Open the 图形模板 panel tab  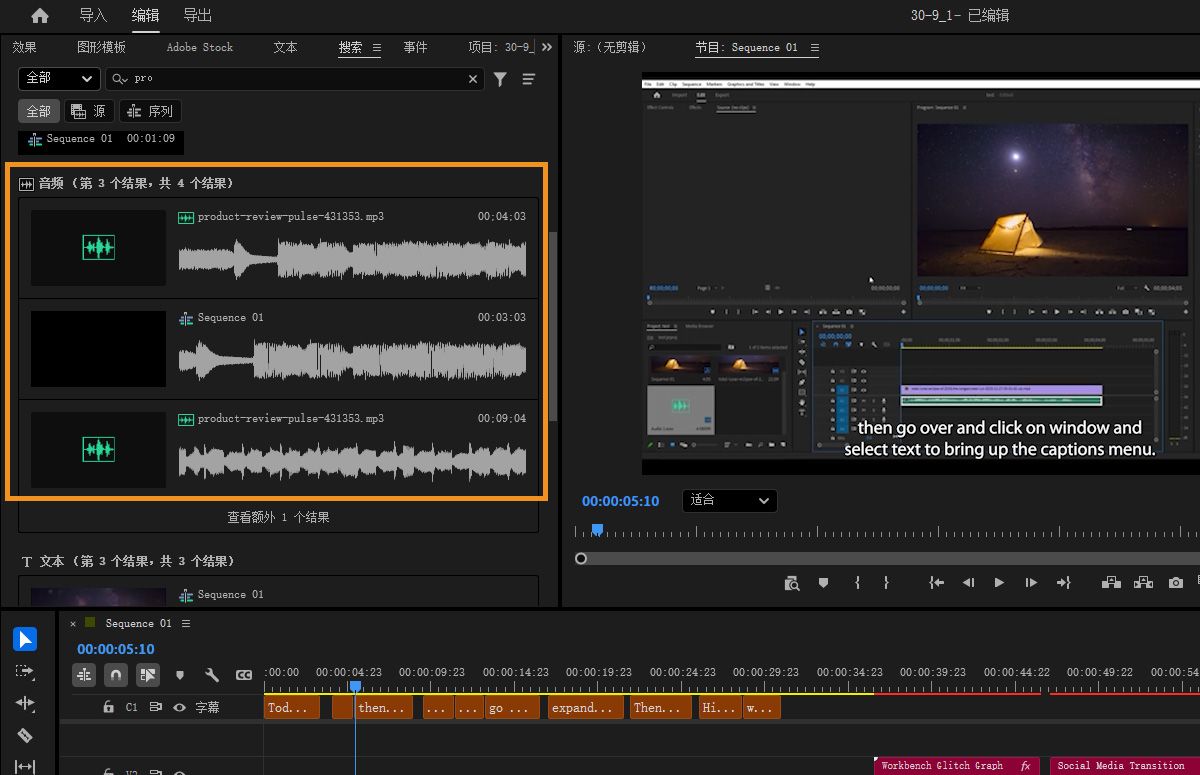tap(101, 47)
